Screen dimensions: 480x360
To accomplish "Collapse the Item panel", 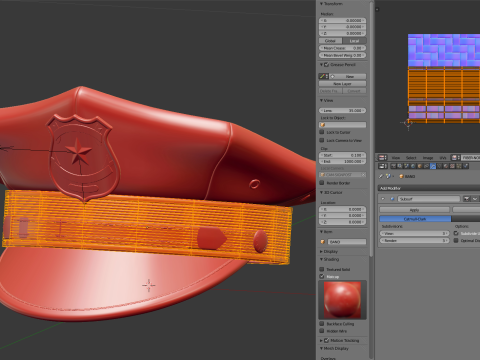I will click(322, 231).
